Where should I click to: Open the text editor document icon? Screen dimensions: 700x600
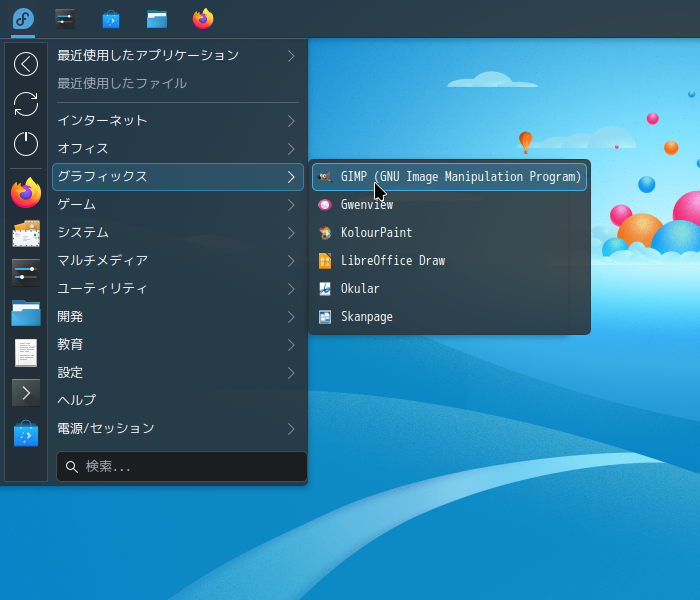click(x=26, y=353)
